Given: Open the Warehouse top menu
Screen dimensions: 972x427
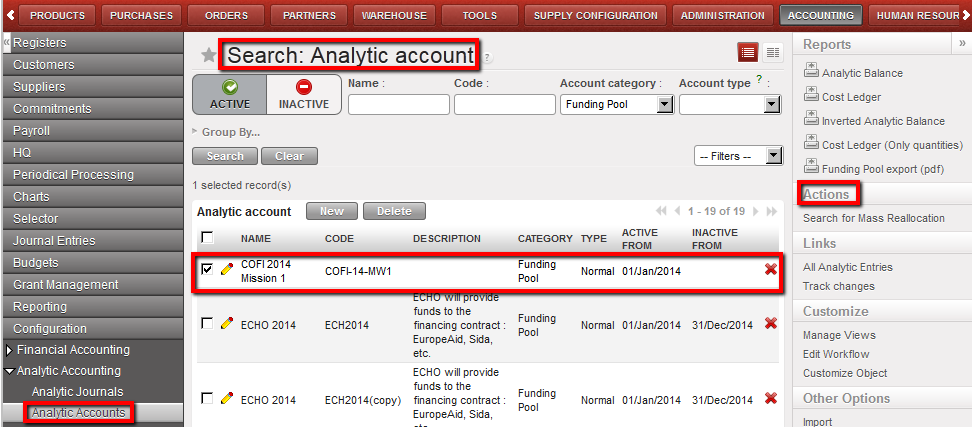Looking at the screenshot, I should [x=396, y=15].
